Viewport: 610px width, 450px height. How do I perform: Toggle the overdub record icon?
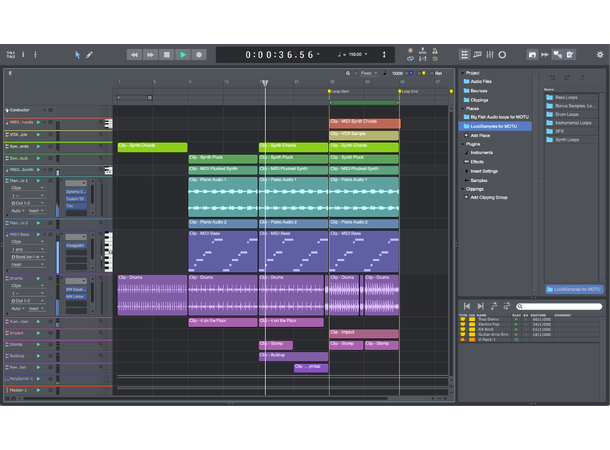tap(410, 51)
